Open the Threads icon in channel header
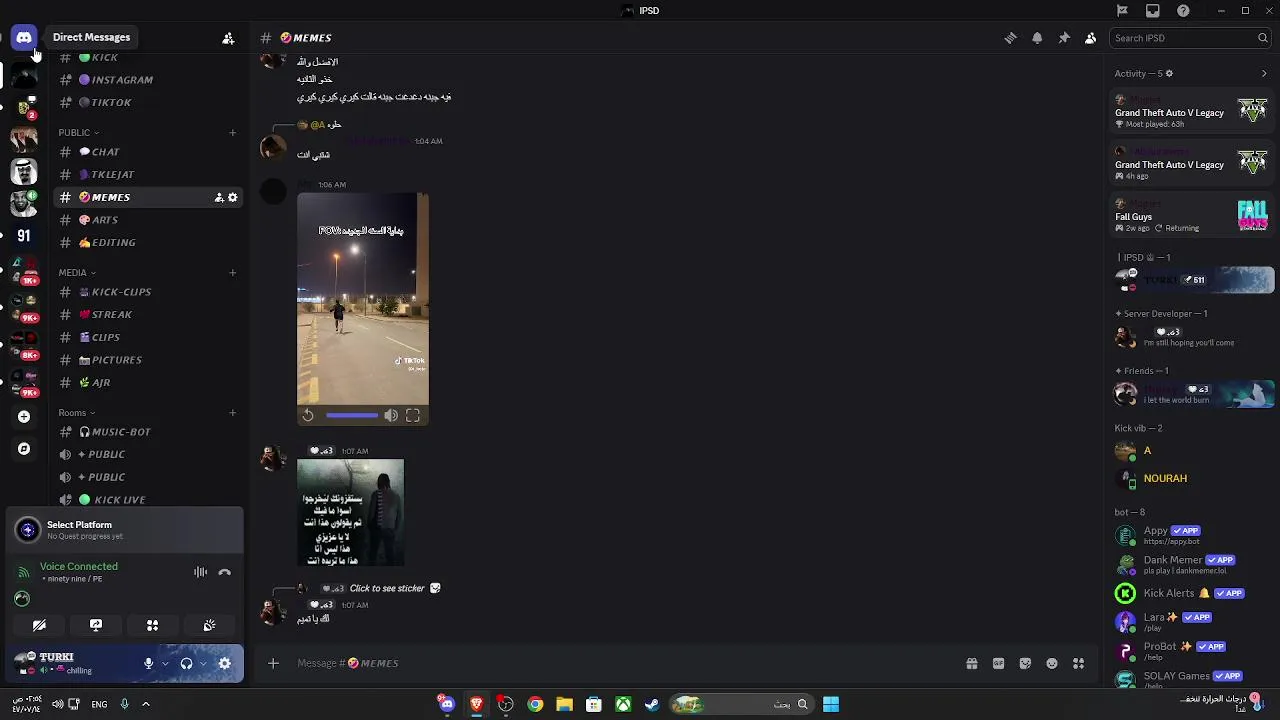This screenshot has width=1280, height=720. [x=1010, y=38]
